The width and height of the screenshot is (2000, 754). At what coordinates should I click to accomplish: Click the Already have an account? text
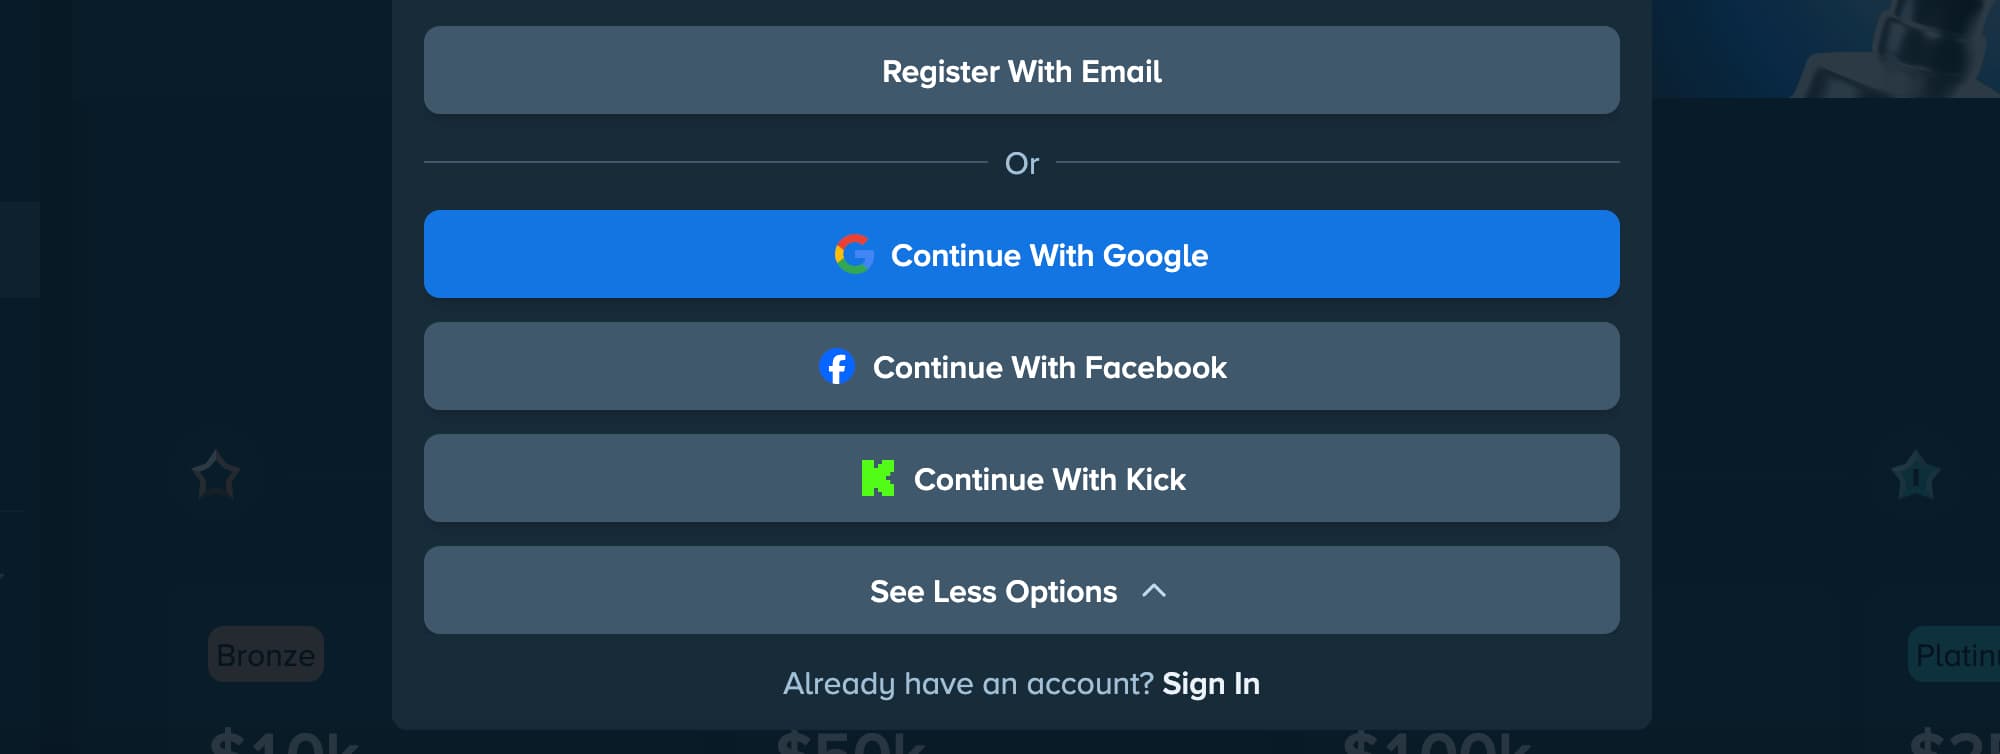coord(968,684)
